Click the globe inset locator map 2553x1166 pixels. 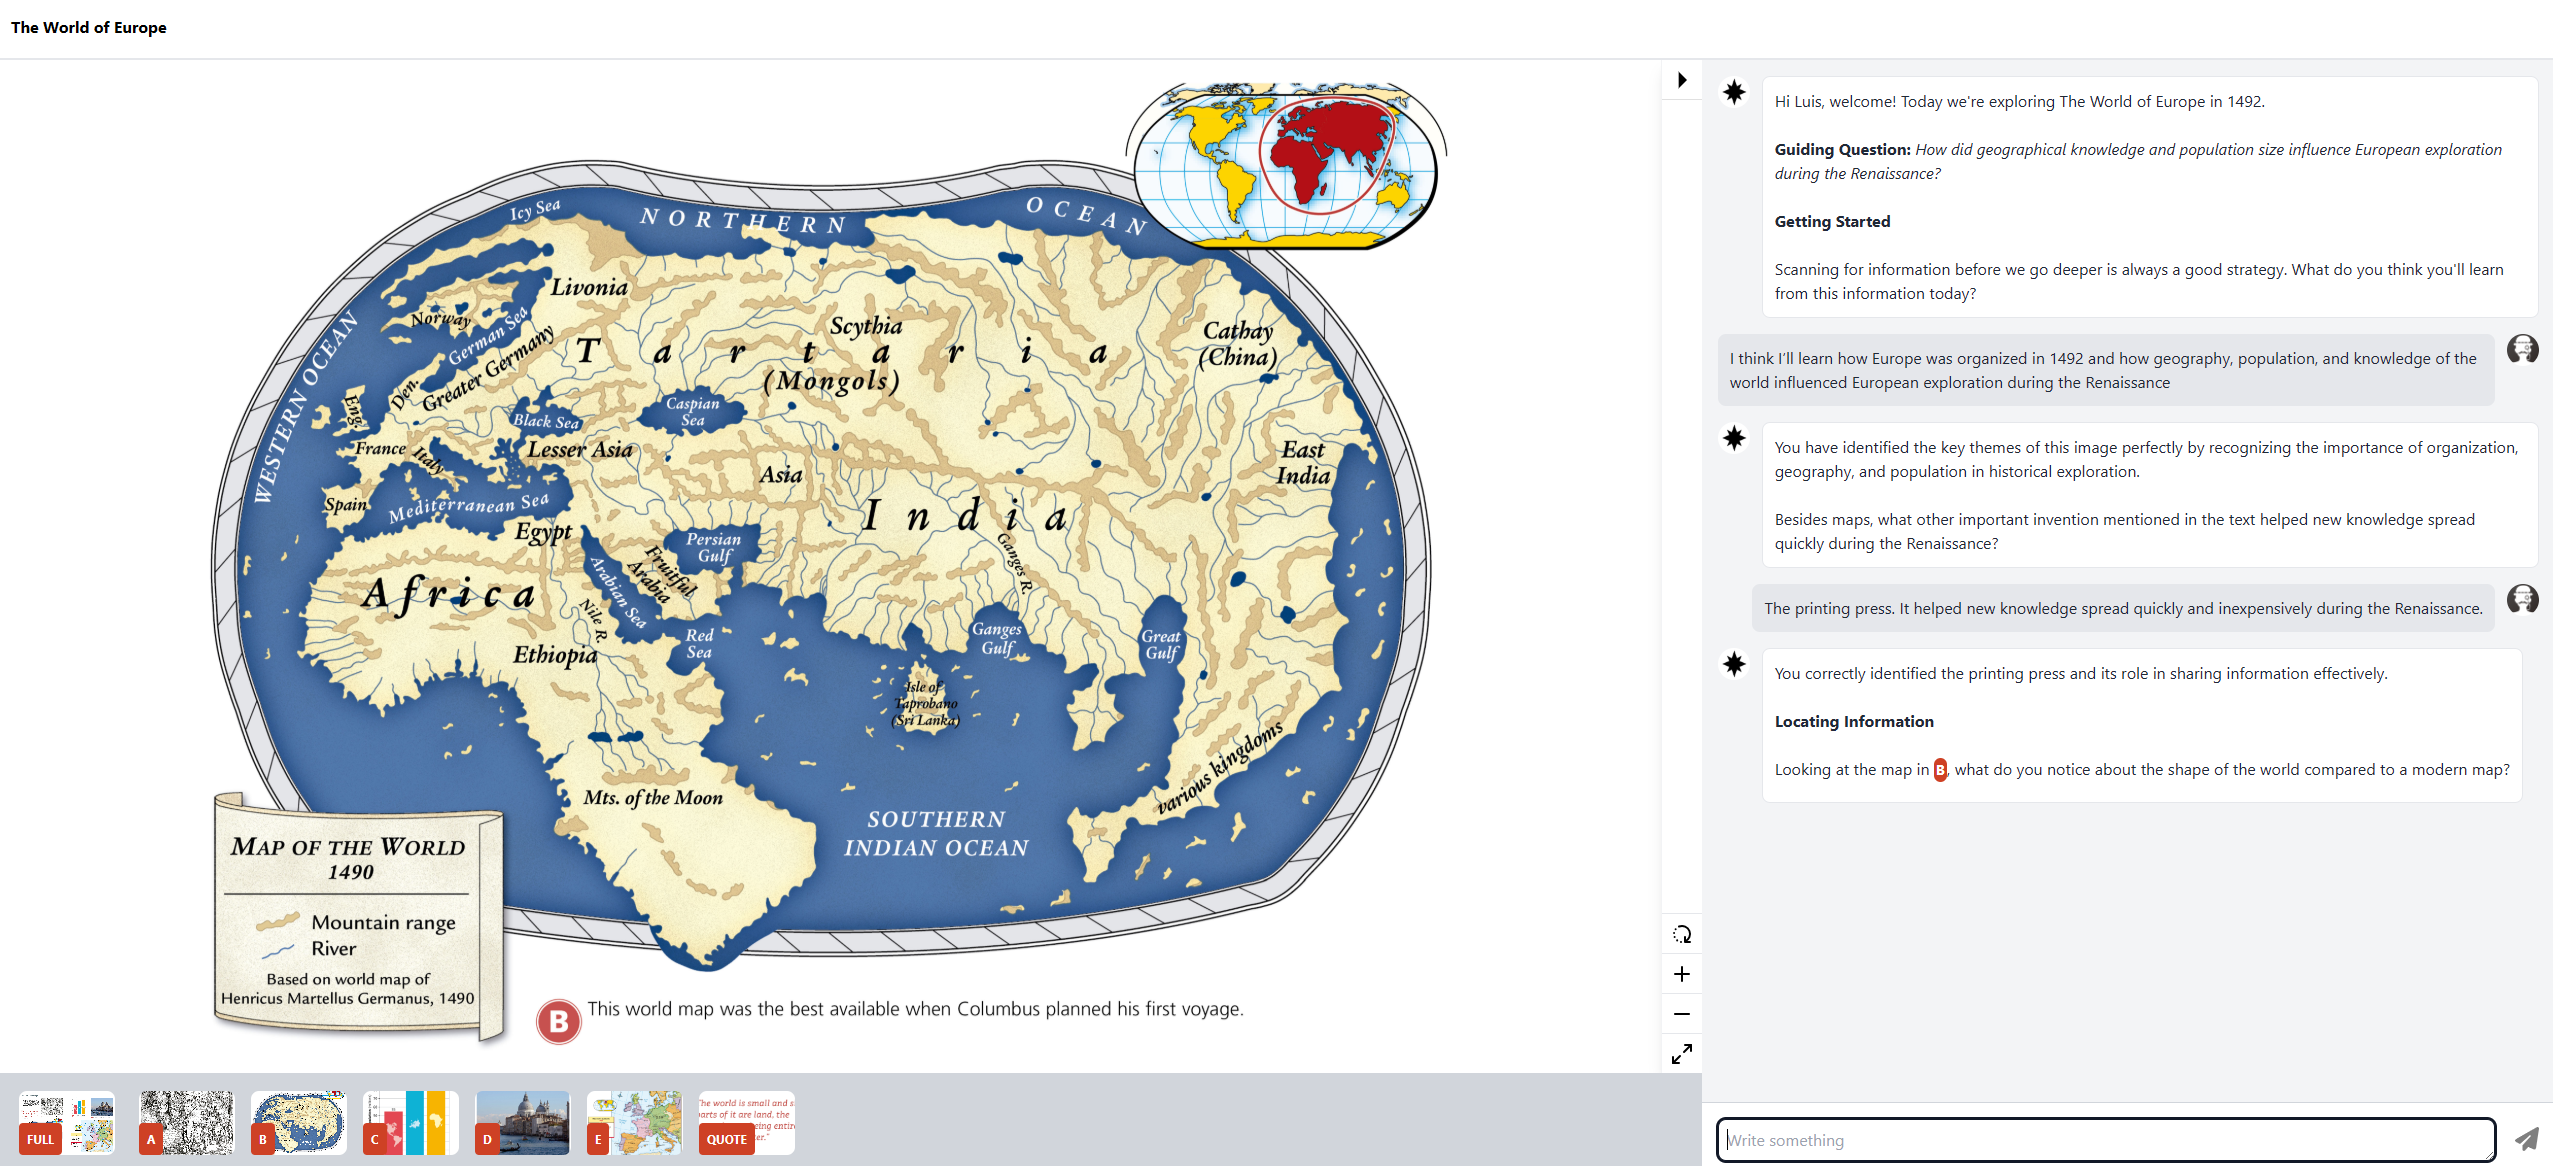[x=1286, y=165]
